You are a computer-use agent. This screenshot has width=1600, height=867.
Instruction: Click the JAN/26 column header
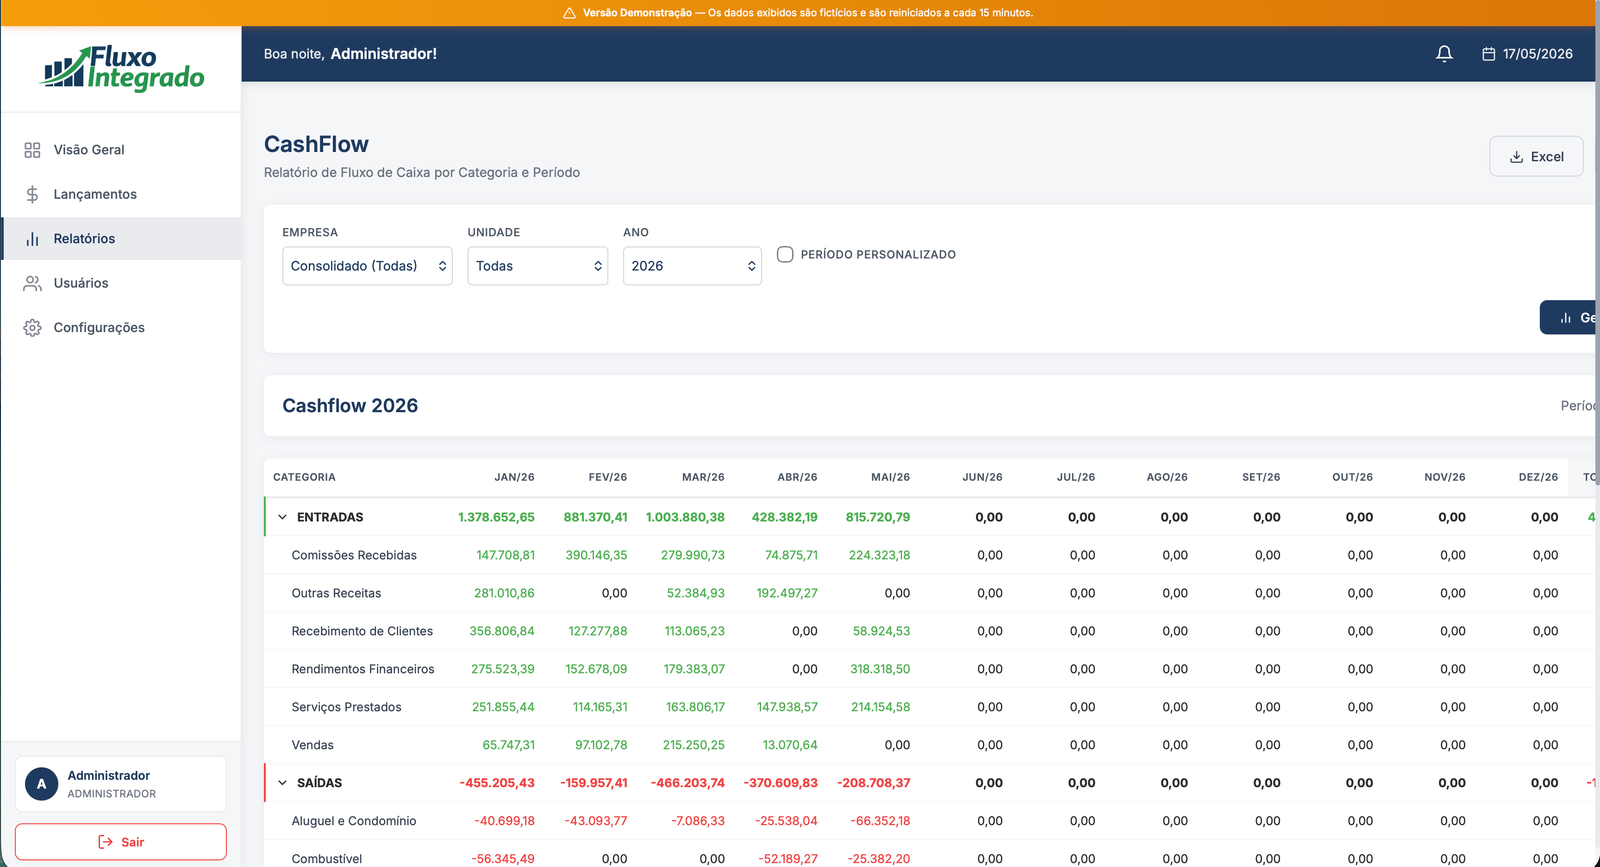[x=514, y=477]
